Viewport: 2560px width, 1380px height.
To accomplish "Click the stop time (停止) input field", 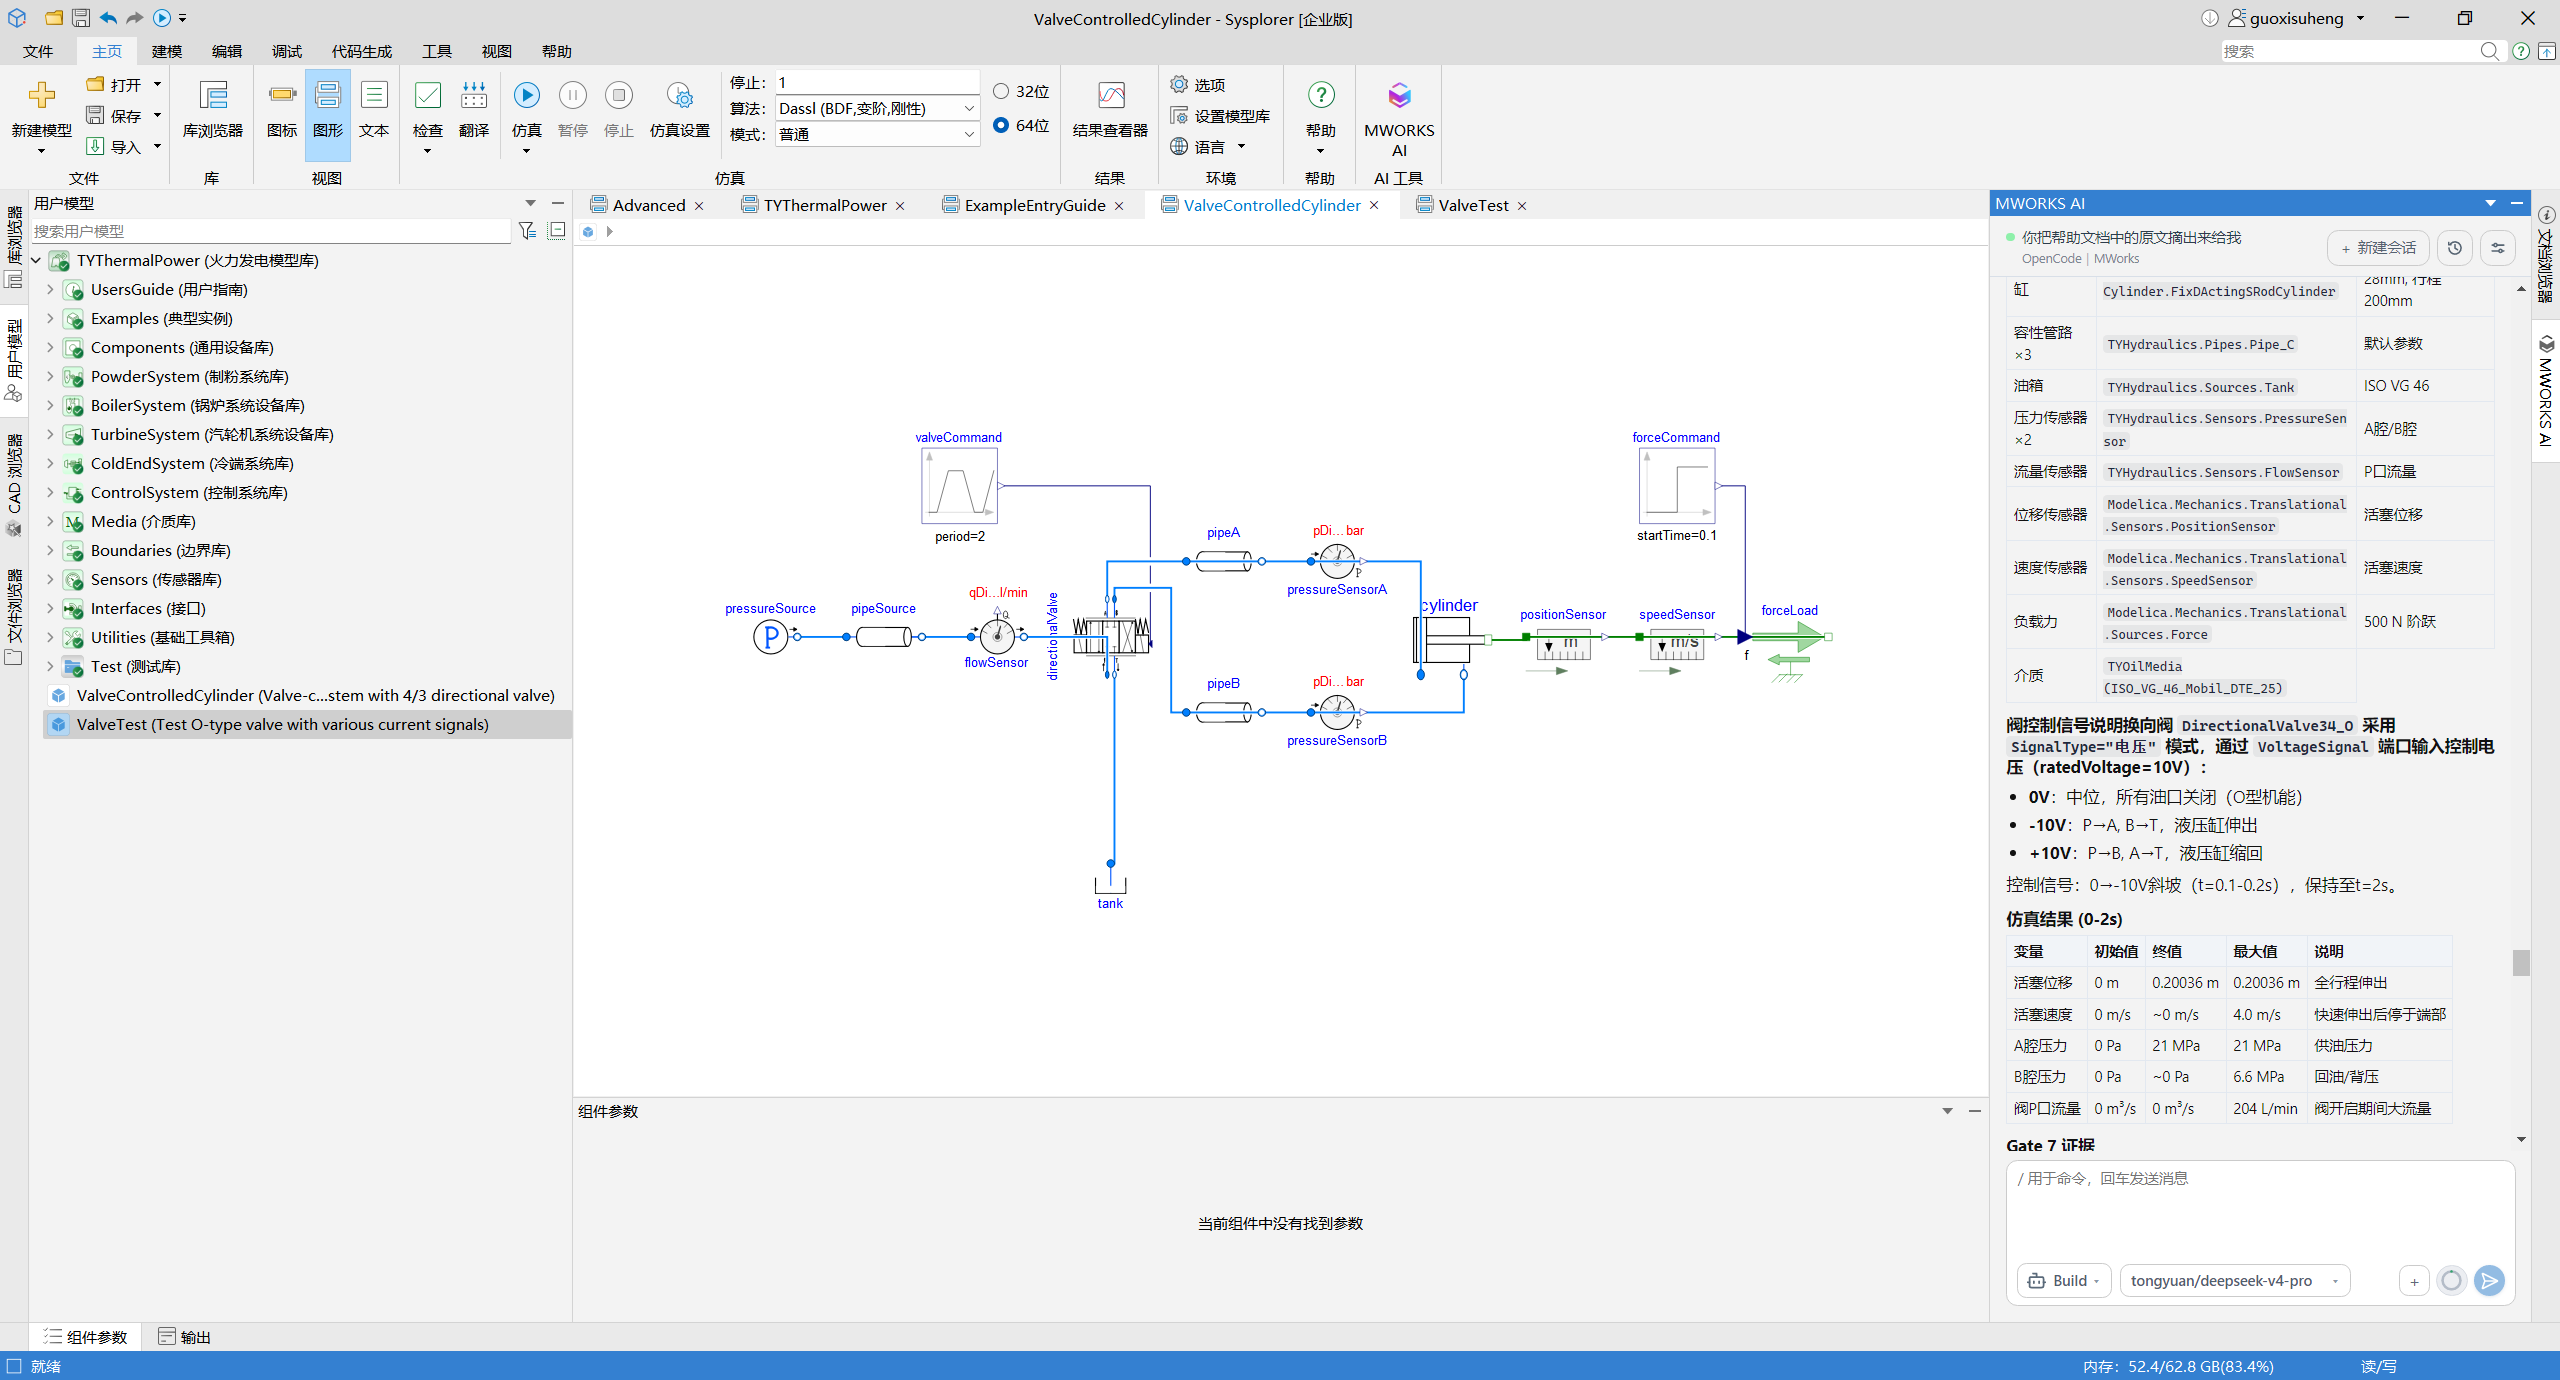I will coord(878,82).
